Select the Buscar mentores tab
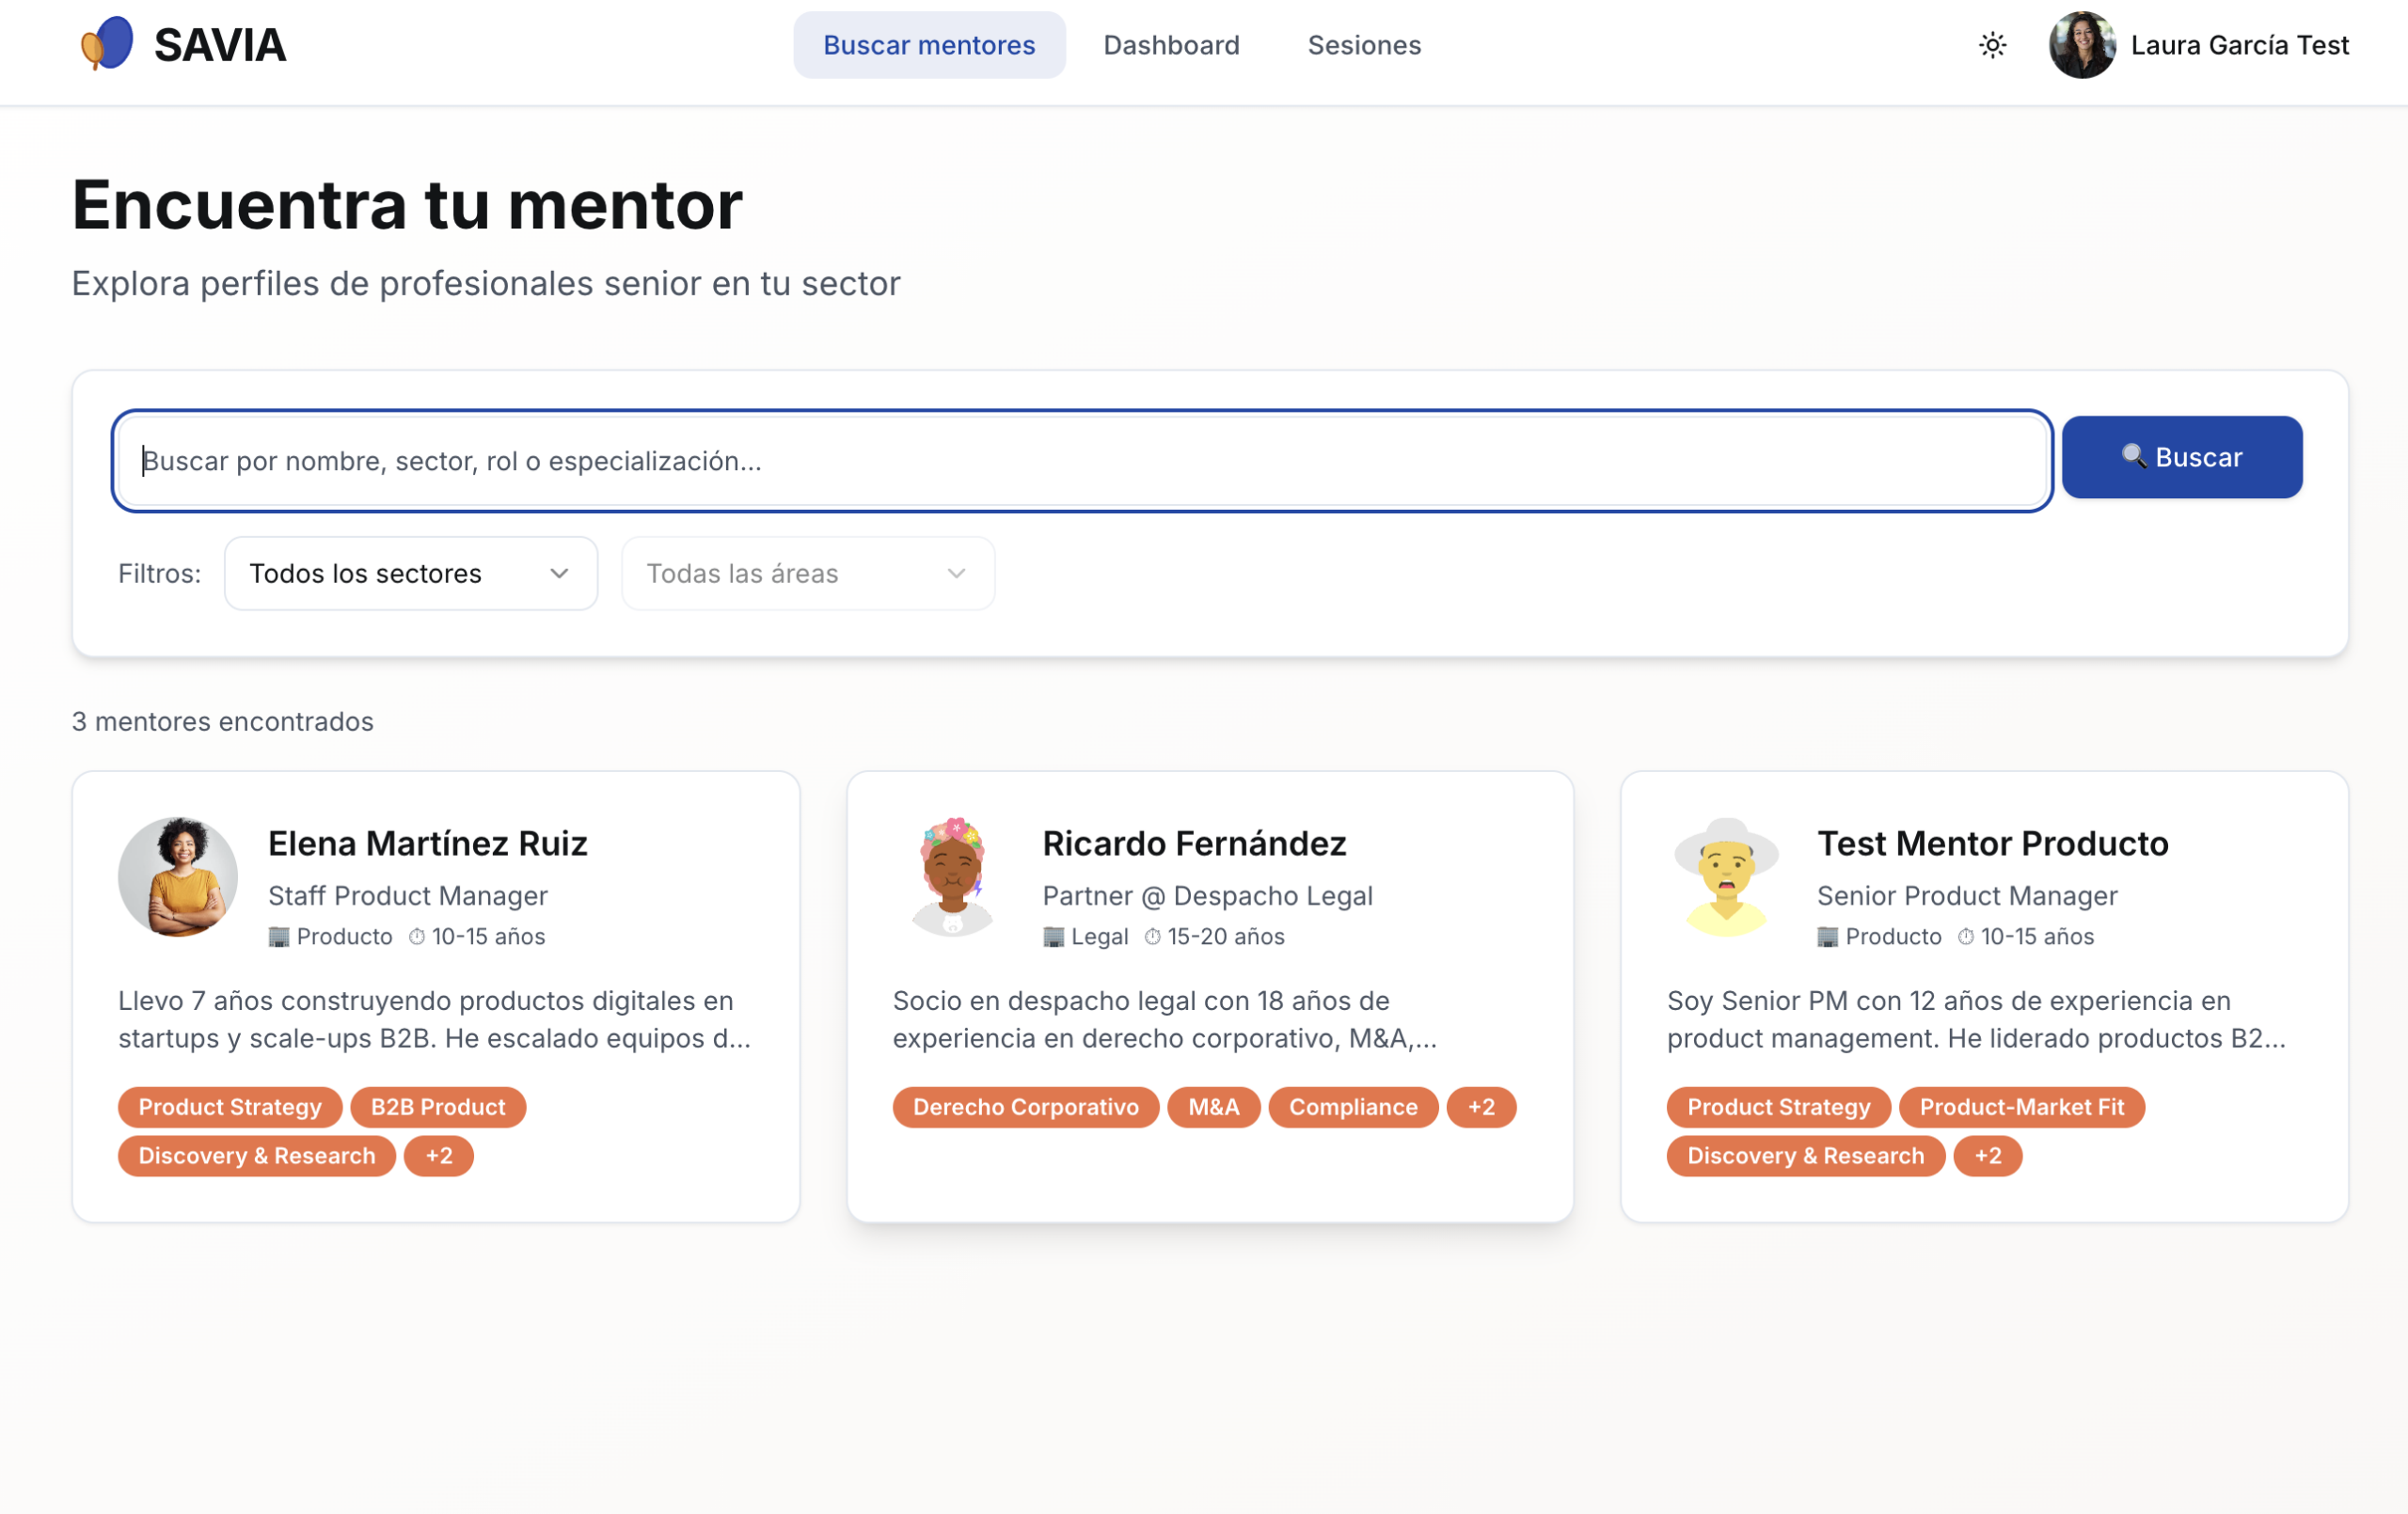The height and width of the screenshot is (1514, 2408). (x=929, y=45)
